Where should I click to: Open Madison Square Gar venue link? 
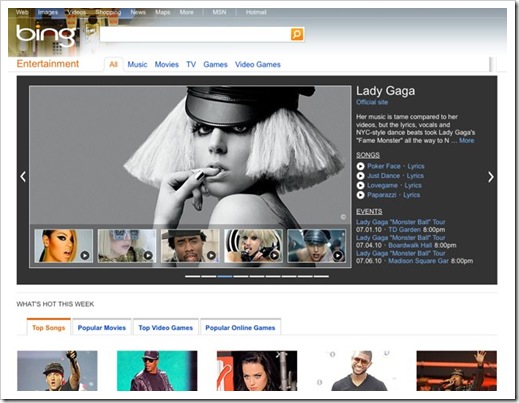[x=418, y=261]
